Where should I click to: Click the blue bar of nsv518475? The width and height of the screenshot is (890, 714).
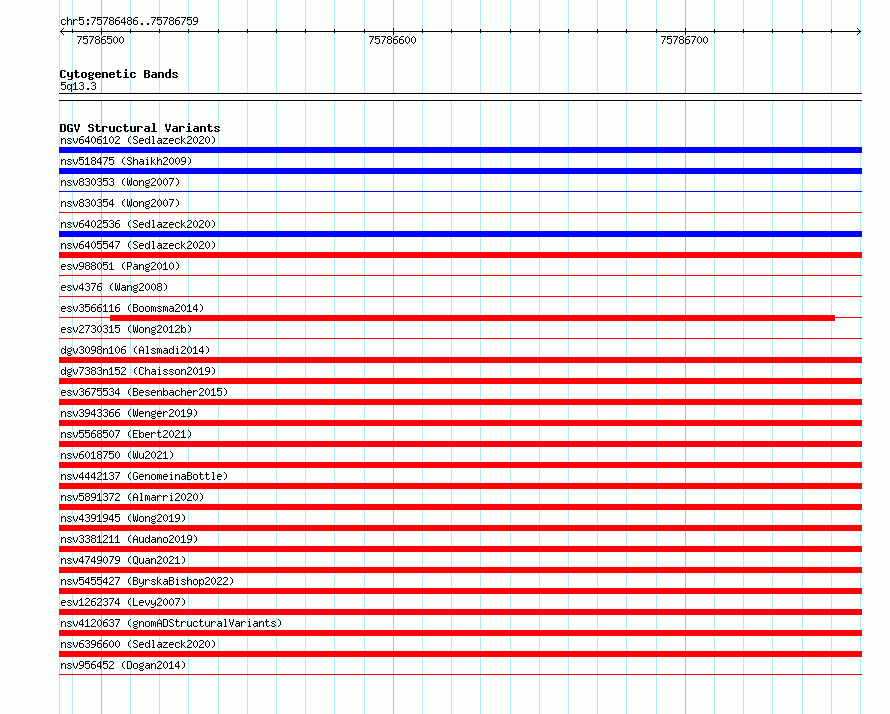460,171
